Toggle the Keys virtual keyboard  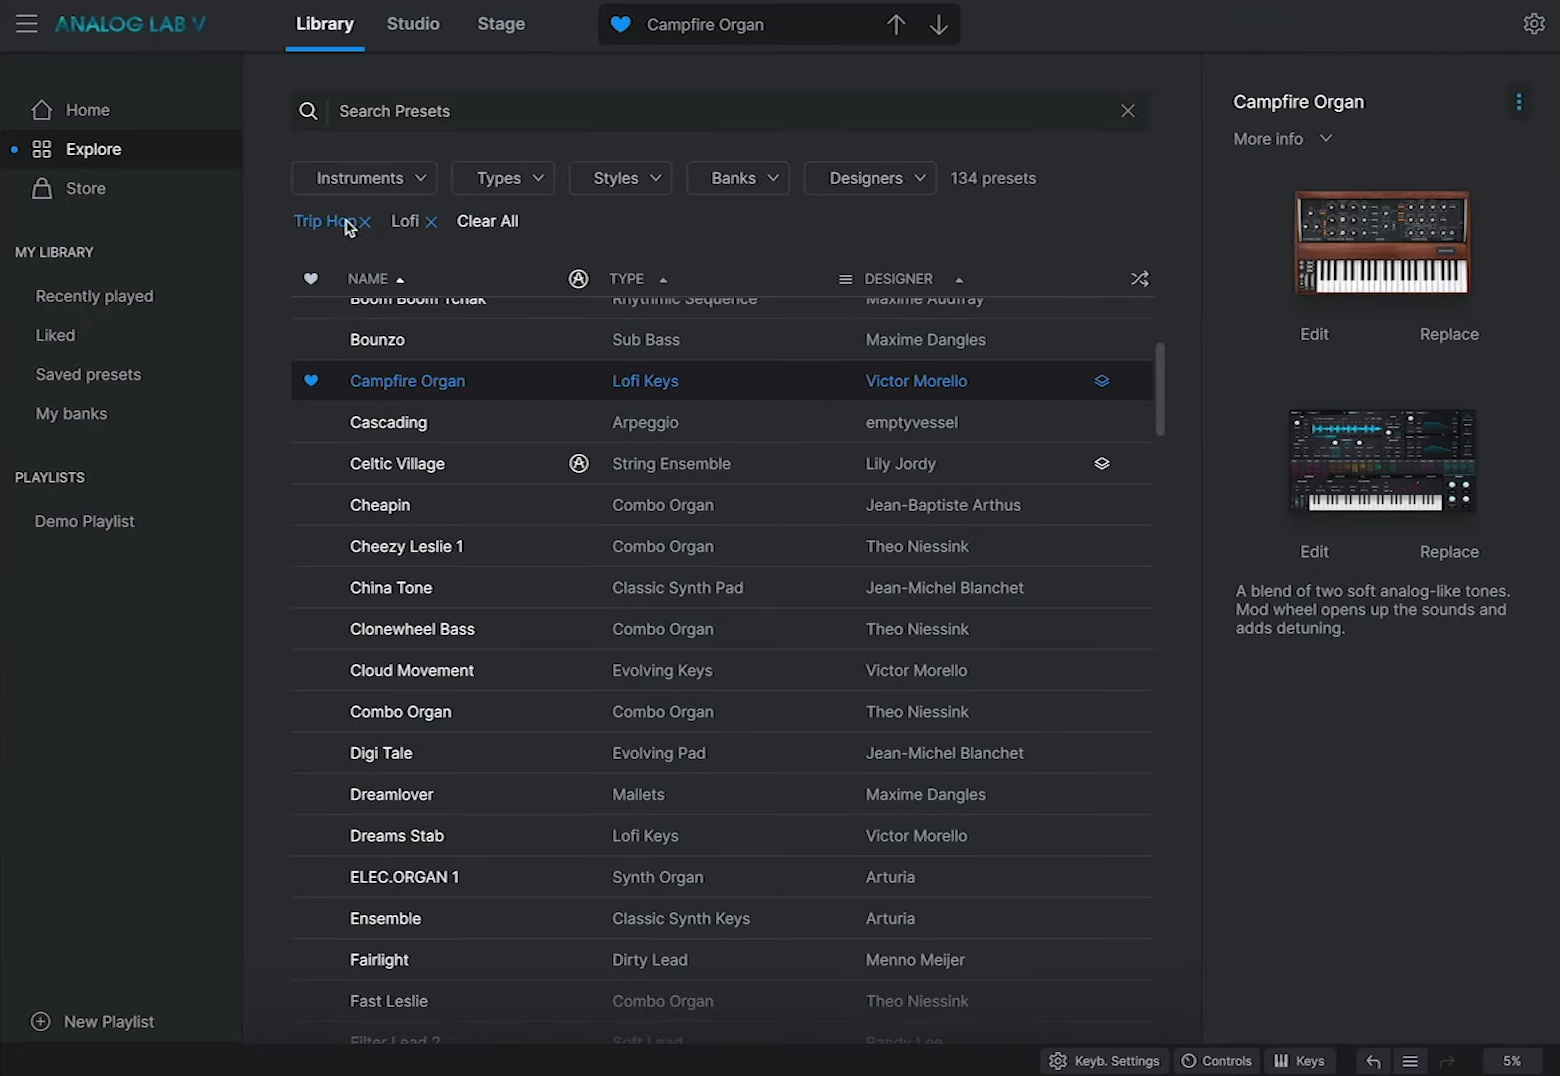coord(1299,1061)
